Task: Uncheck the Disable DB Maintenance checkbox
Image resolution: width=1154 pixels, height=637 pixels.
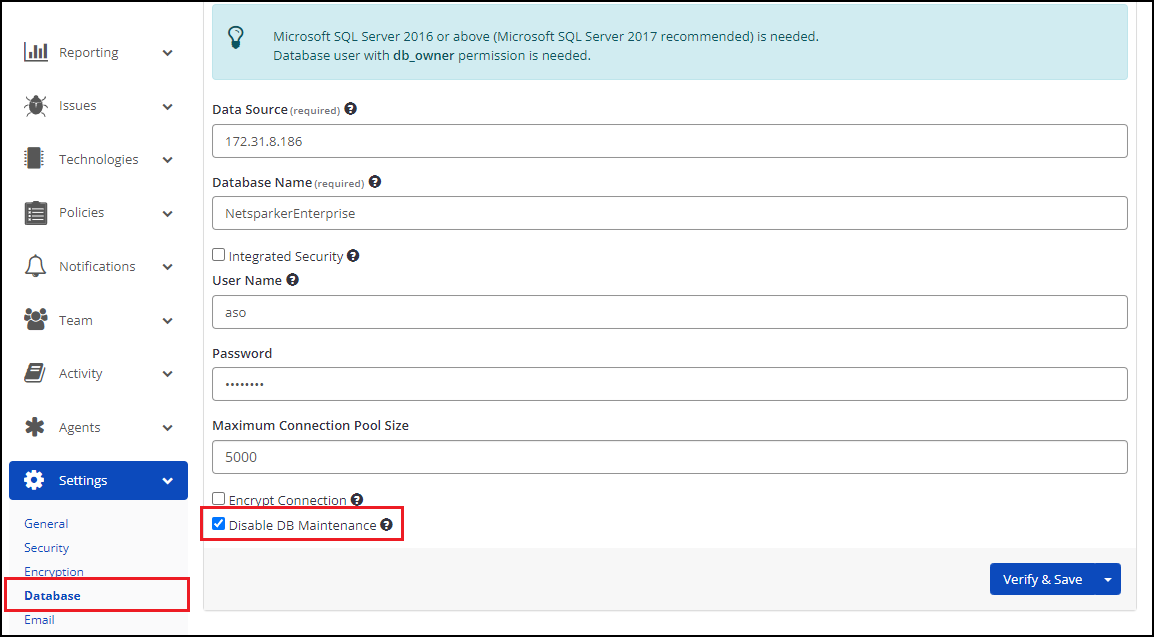Action: [x=218, y=523]
